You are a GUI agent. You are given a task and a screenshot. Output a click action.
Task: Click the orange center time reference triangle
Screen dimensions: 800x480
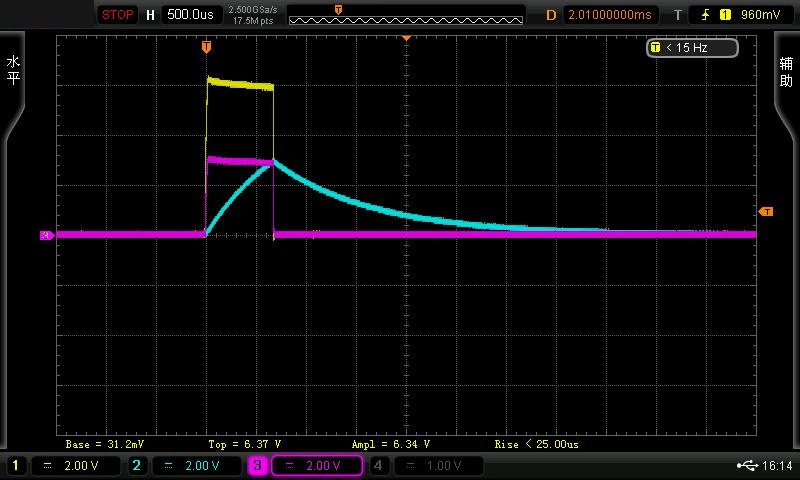[x=407, y=38]
